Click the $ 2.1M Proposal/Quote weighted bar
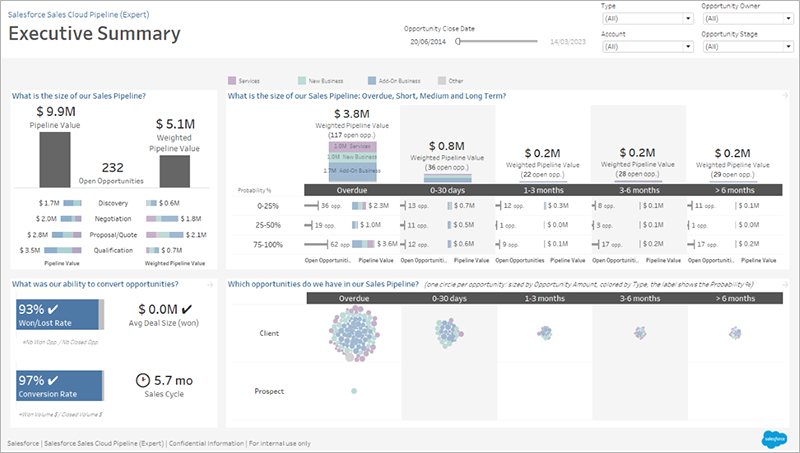Viewport: 800px width, 453px height. 165,235
